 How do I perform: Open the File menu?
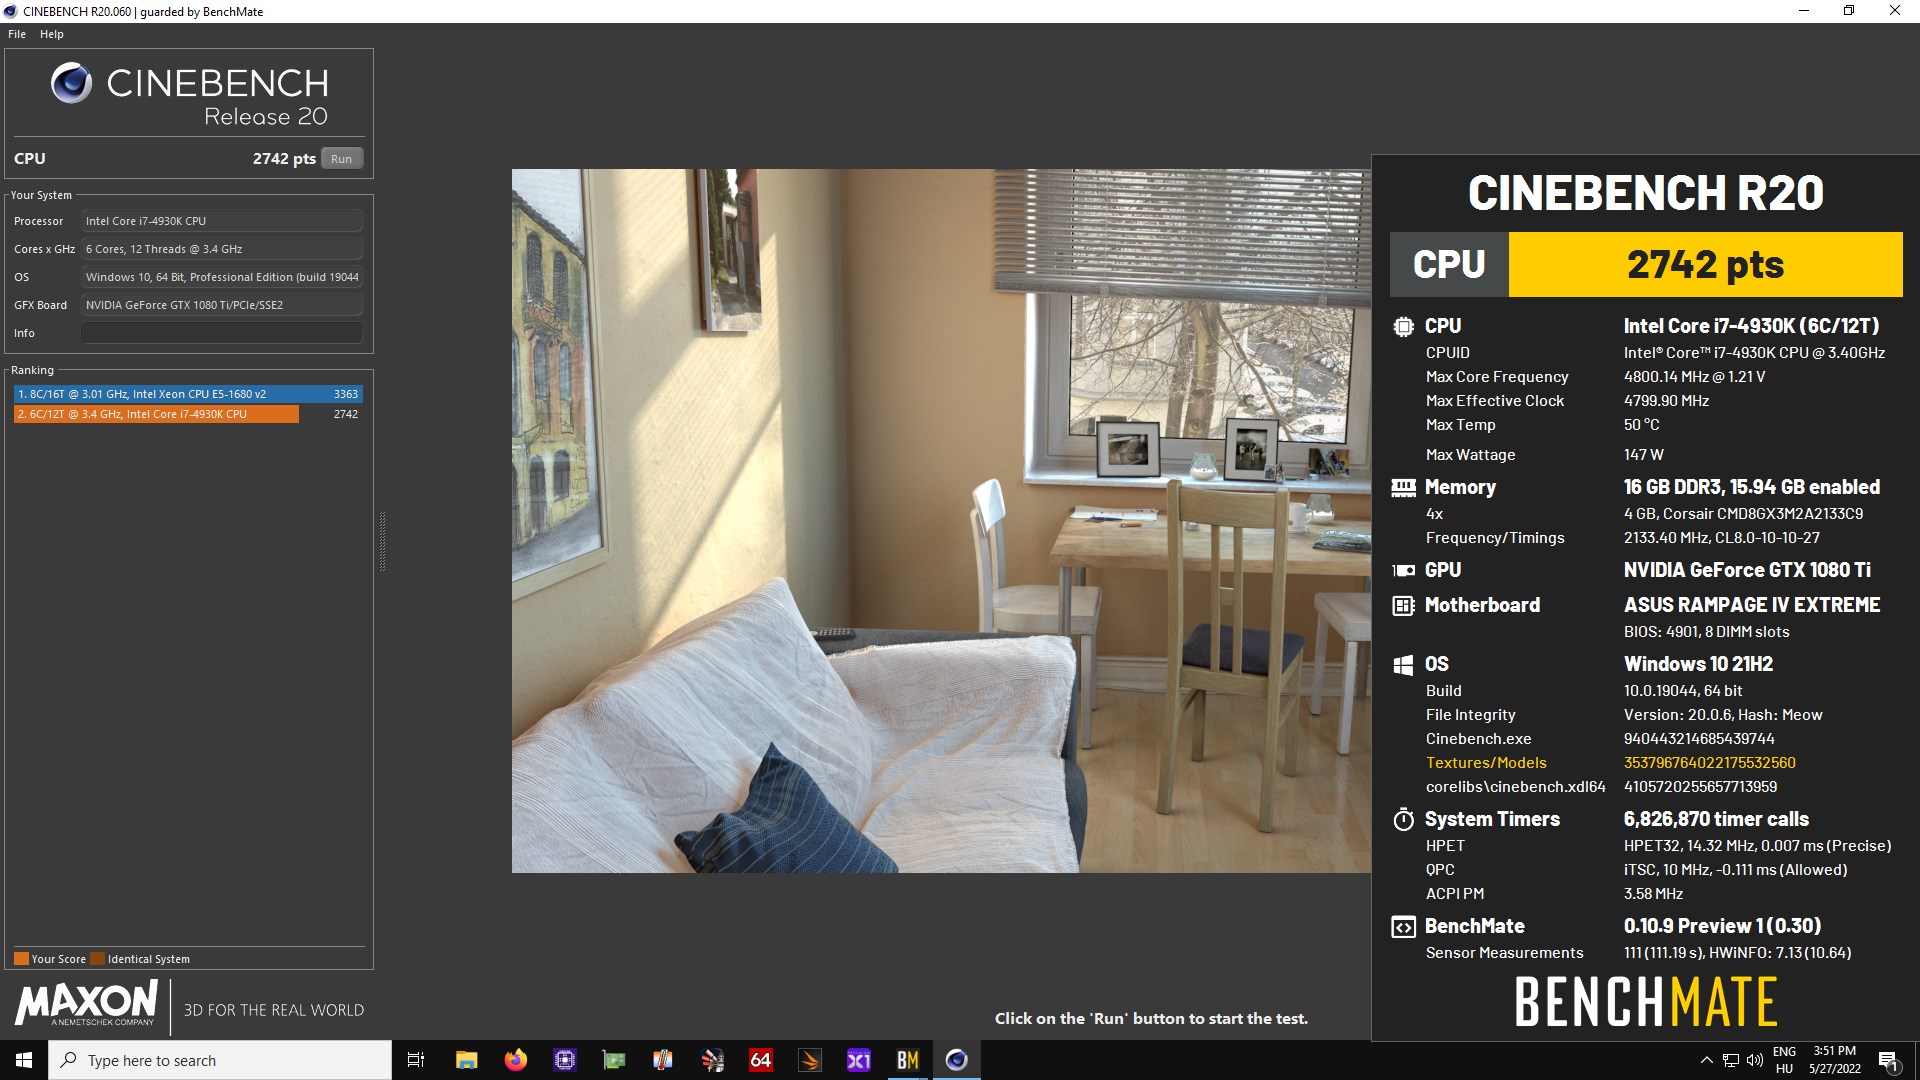[x=17, y=34]
